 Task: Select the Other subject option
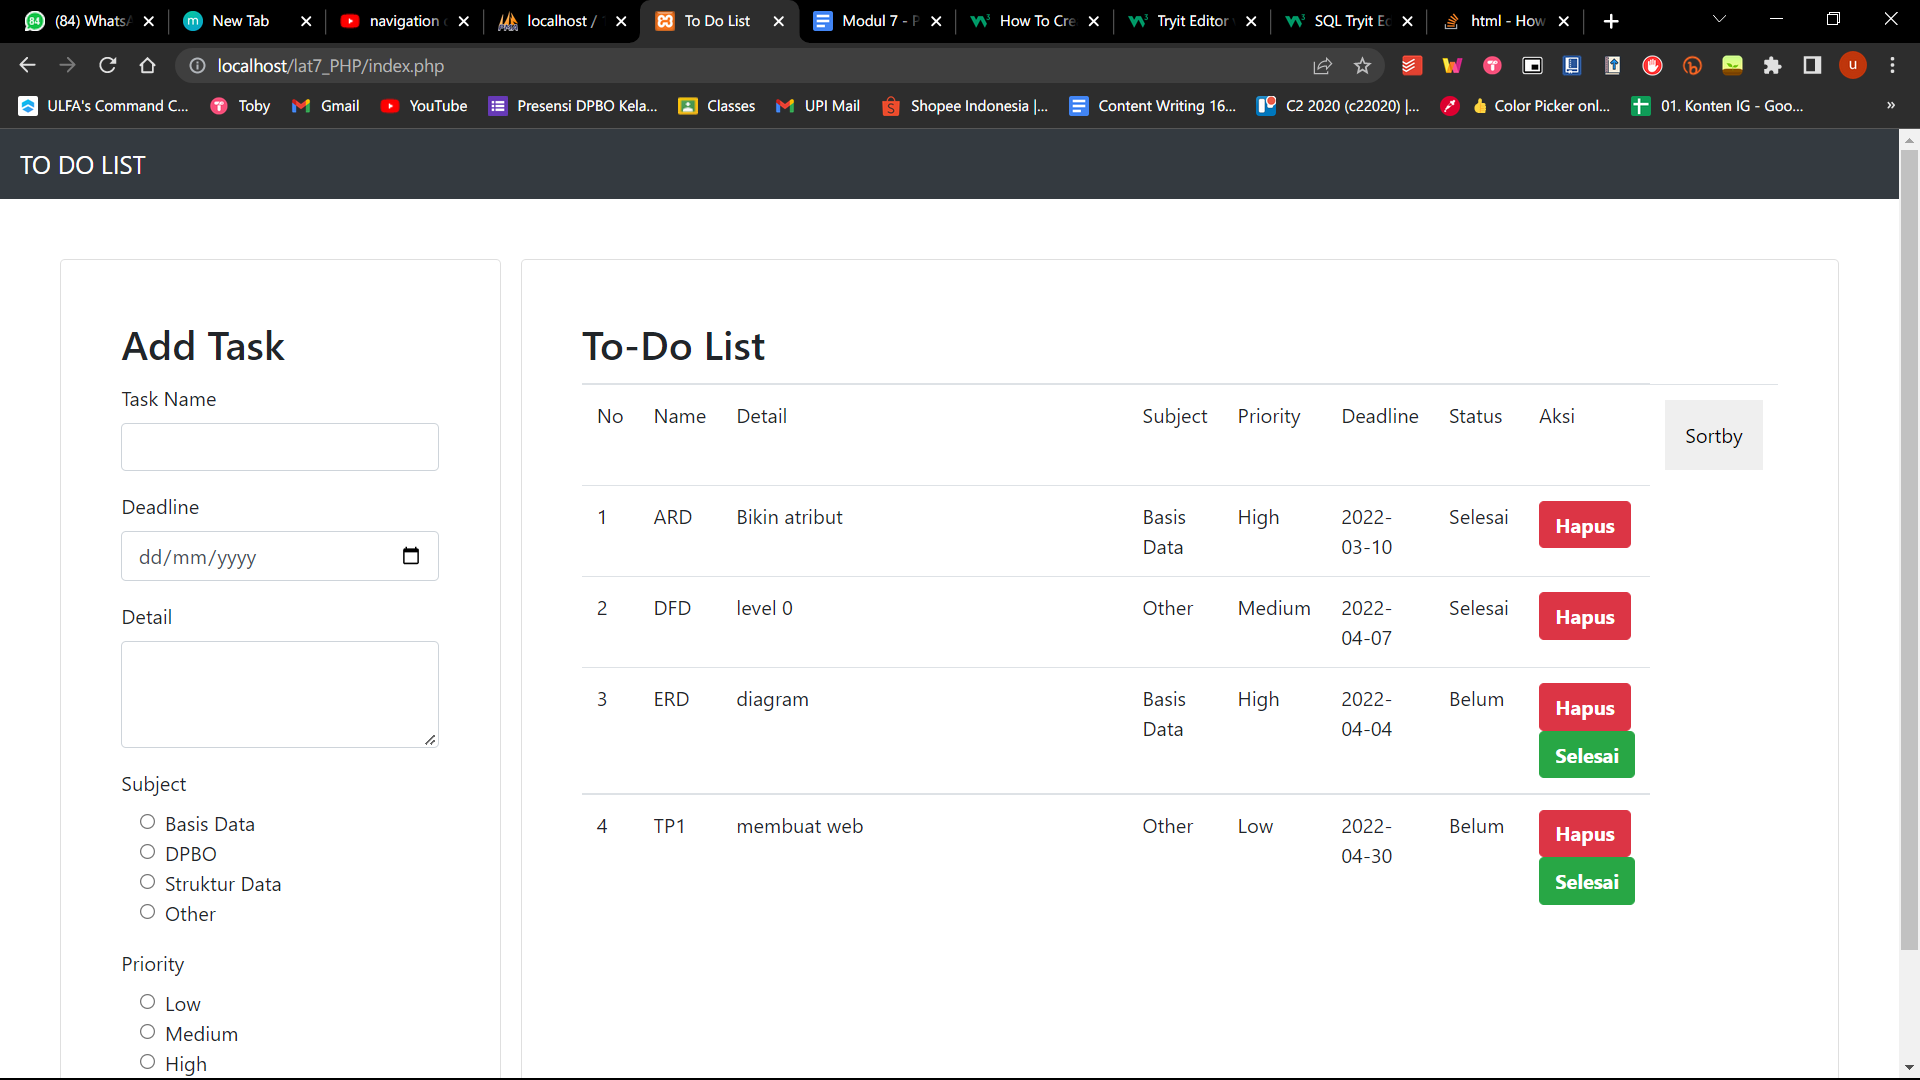147,912
